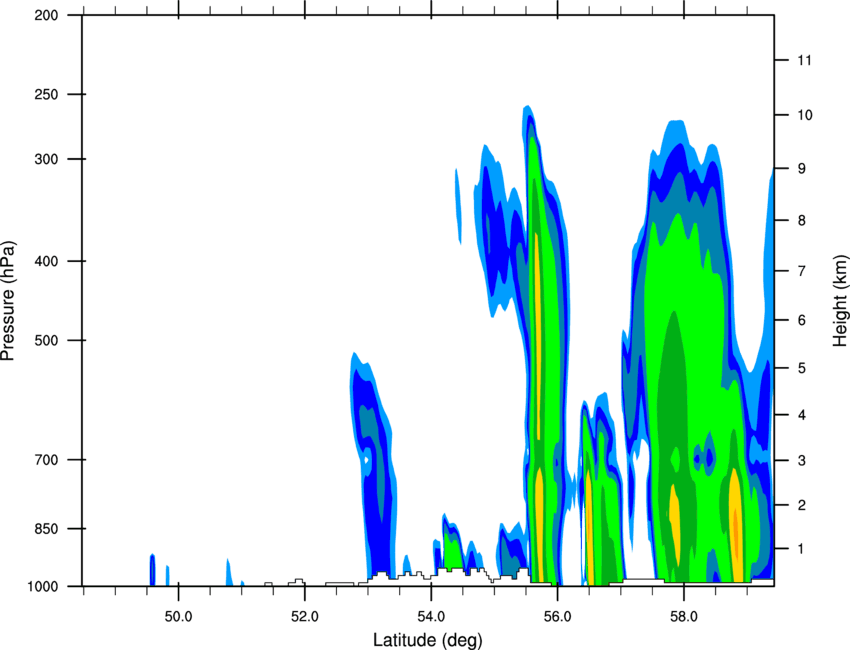Click the 50.0 latitude tick label
The height and width of the screenshot is (650, 850).
click(178, 617)
